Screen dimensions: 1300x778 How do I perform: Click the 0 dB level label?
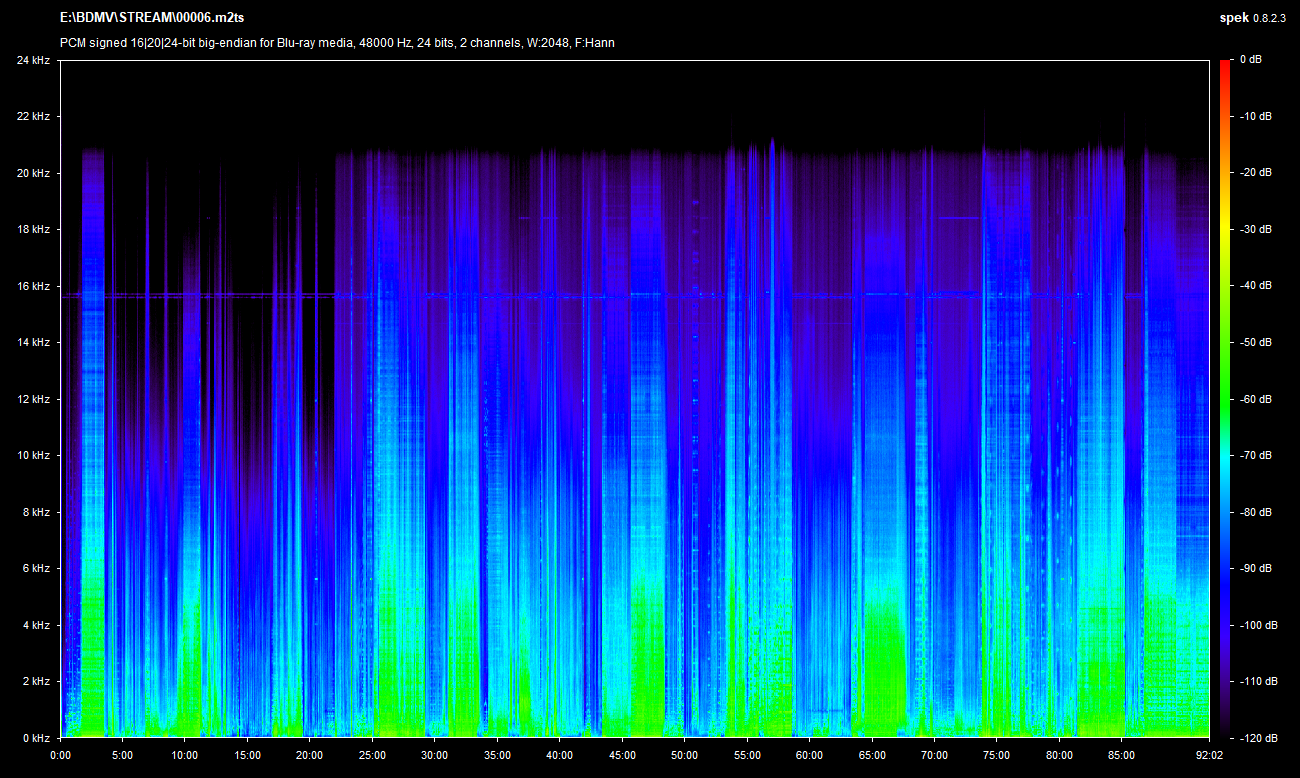pos(1250,60)
